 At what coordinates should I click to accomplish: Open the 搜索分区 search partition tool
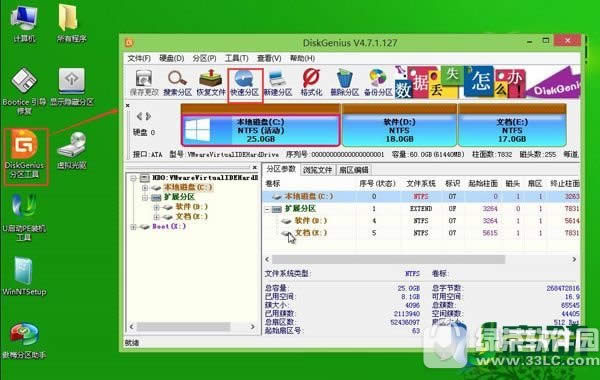(x=177, y=83)
